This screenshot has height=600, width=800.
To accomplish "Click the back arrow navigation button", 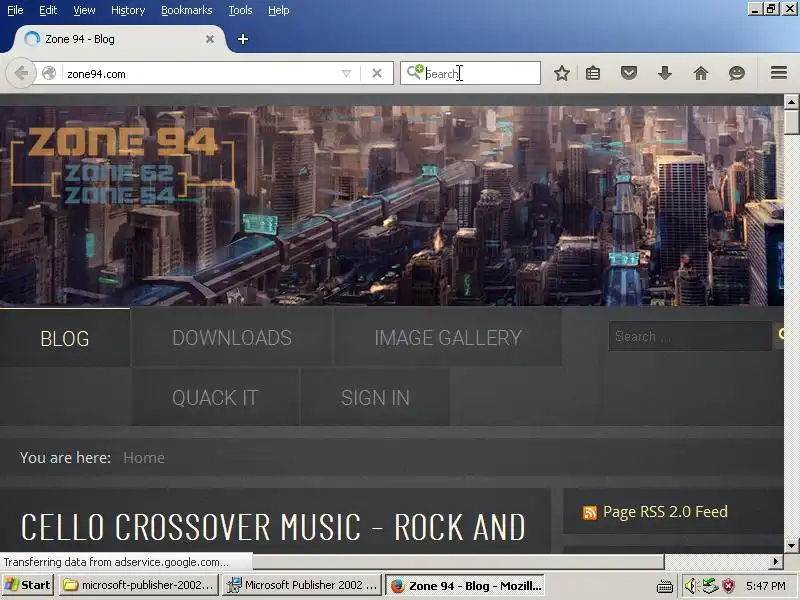I will pos(20,73).
